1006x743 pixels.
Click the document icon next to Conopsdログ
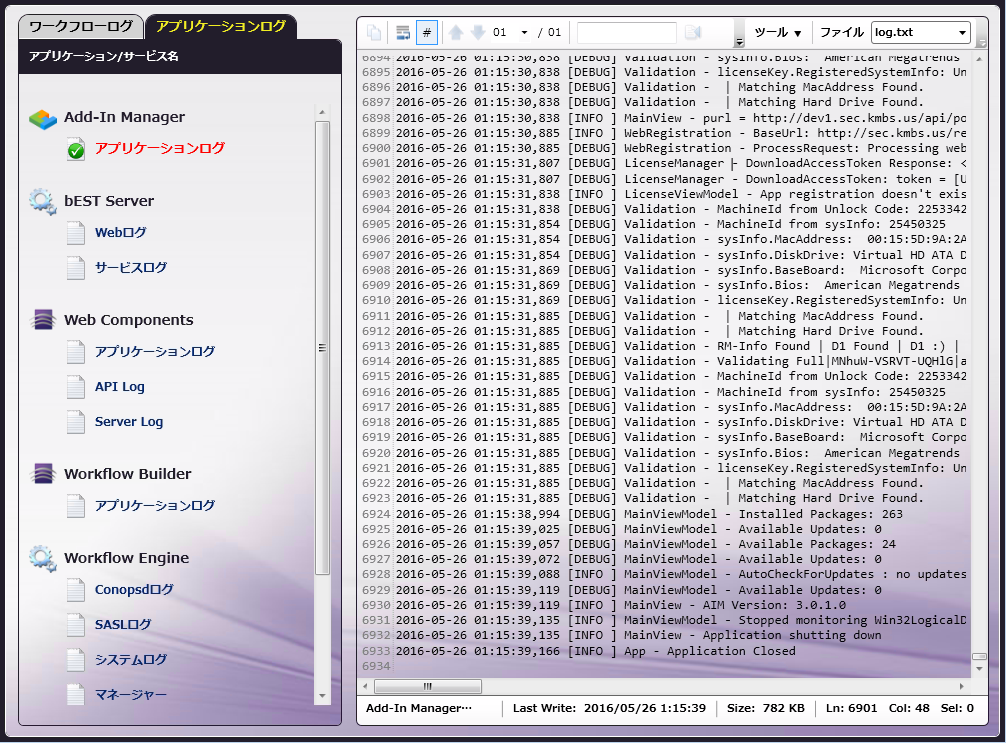click(x=76, y=590)
